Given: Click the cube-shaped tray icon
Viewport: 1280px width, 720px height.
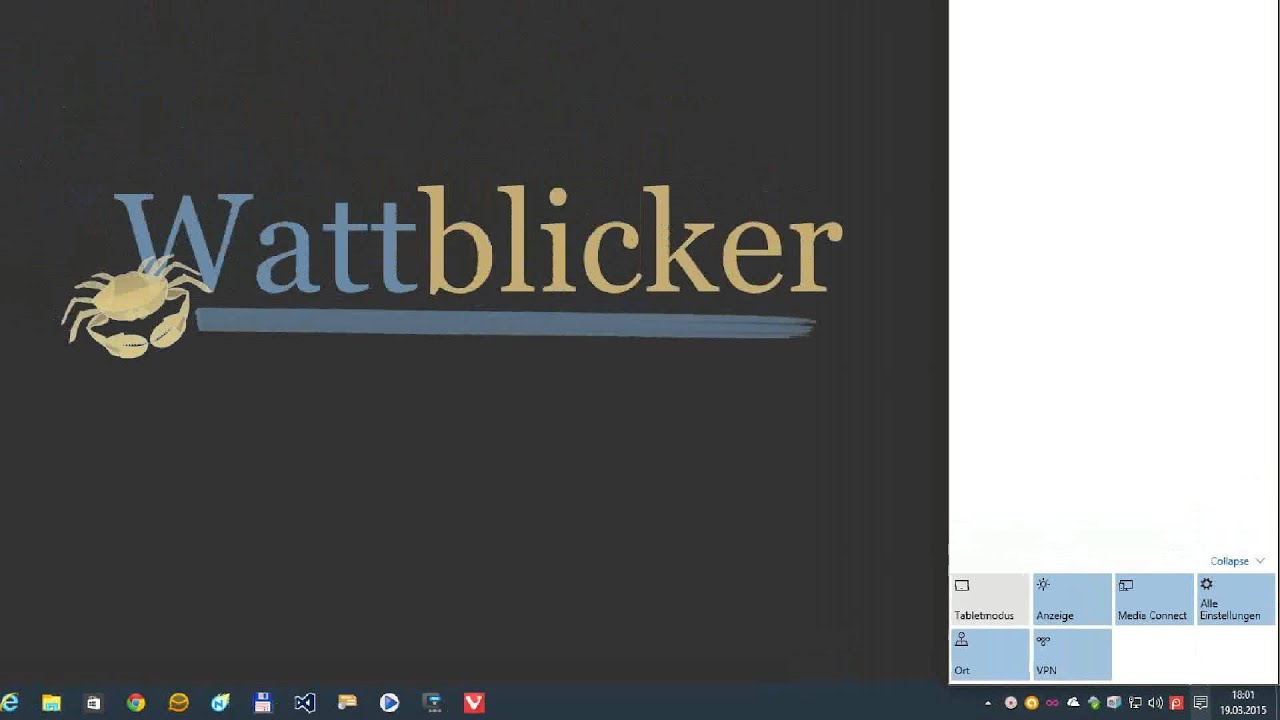Looking at the screenshot, I should 1114,703.
